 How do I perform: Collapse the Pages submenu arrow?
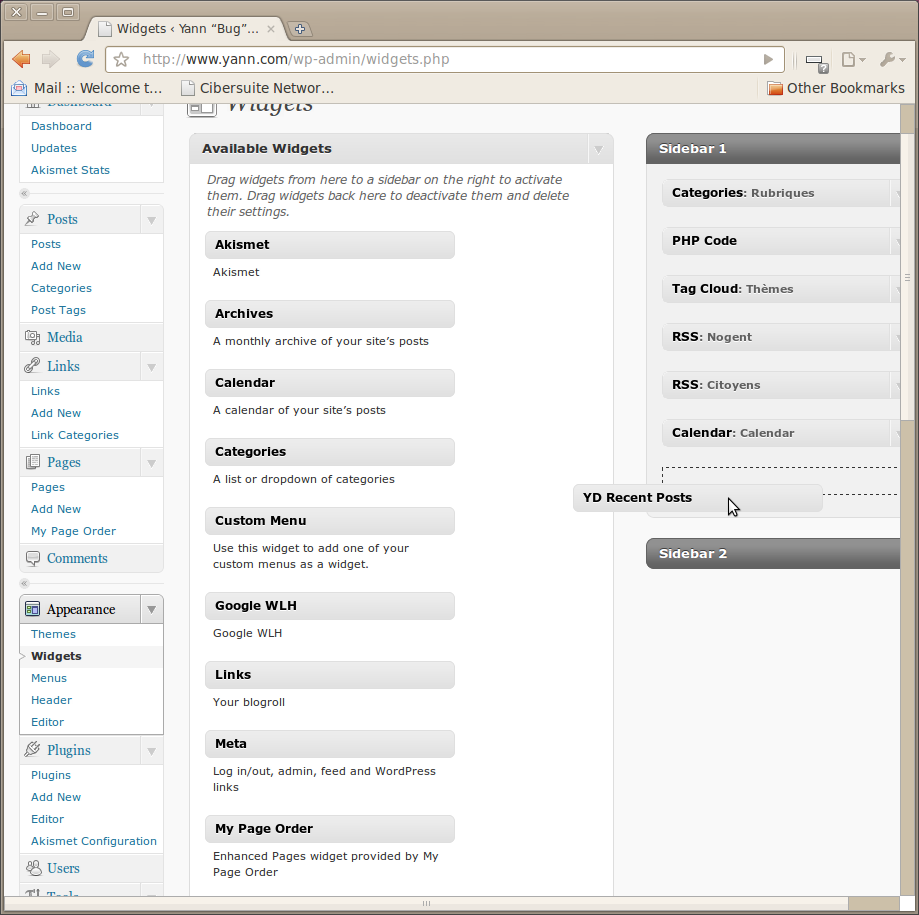point(151,463)
